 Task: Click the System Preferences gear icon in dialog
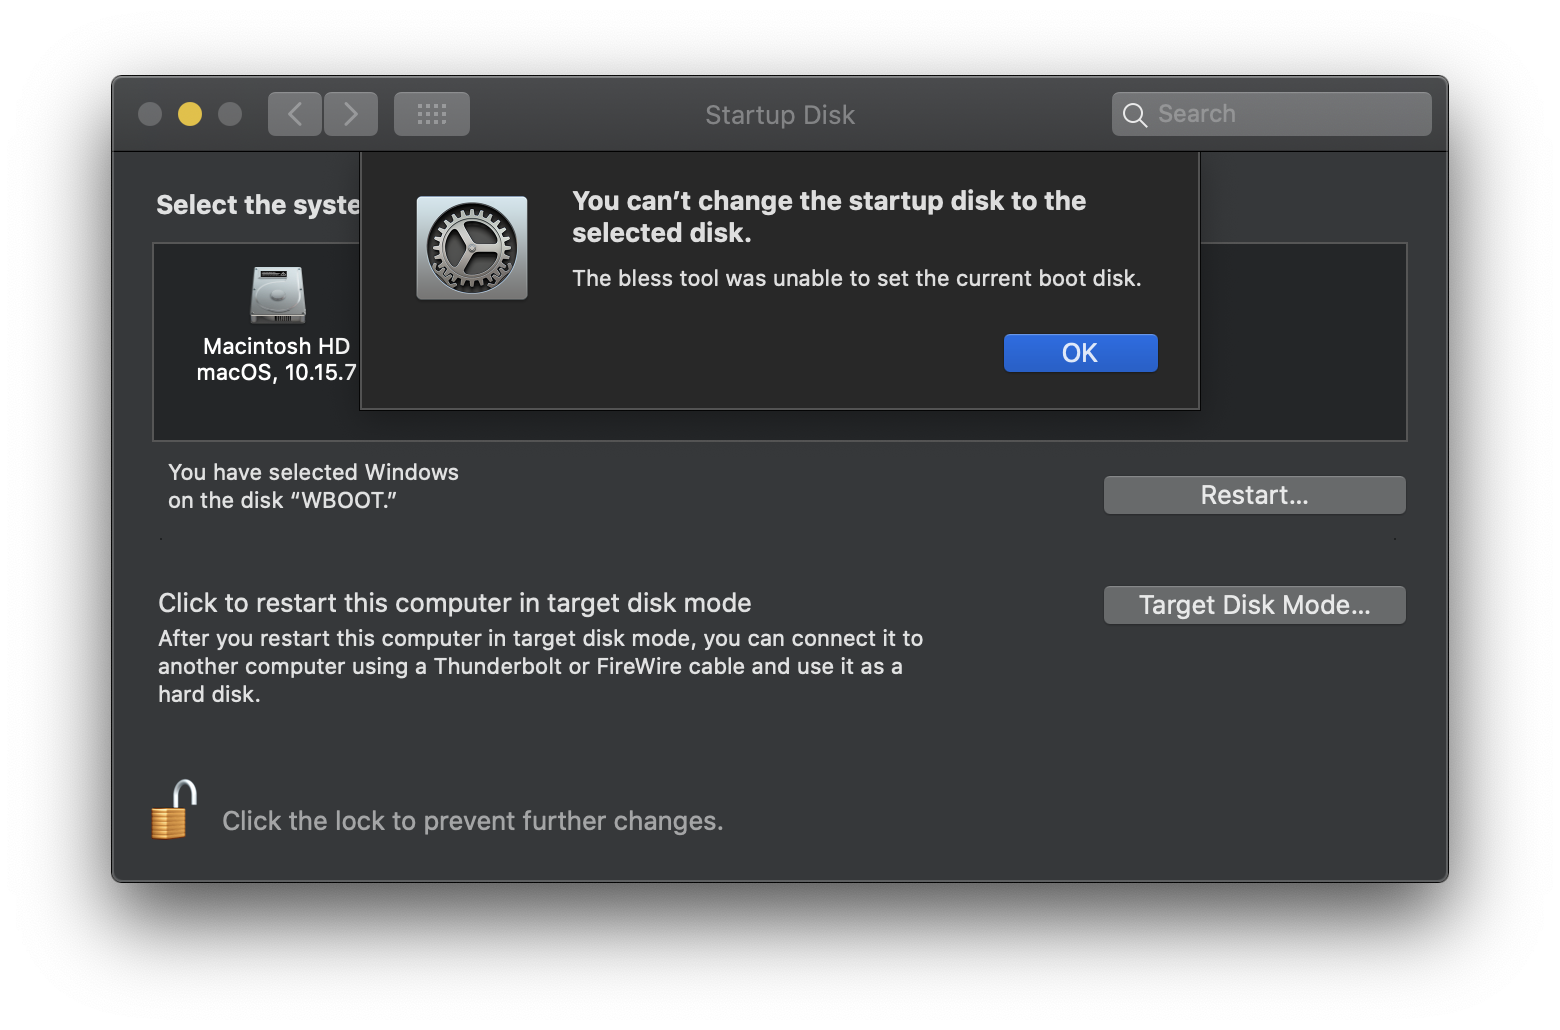pos(471,247)
